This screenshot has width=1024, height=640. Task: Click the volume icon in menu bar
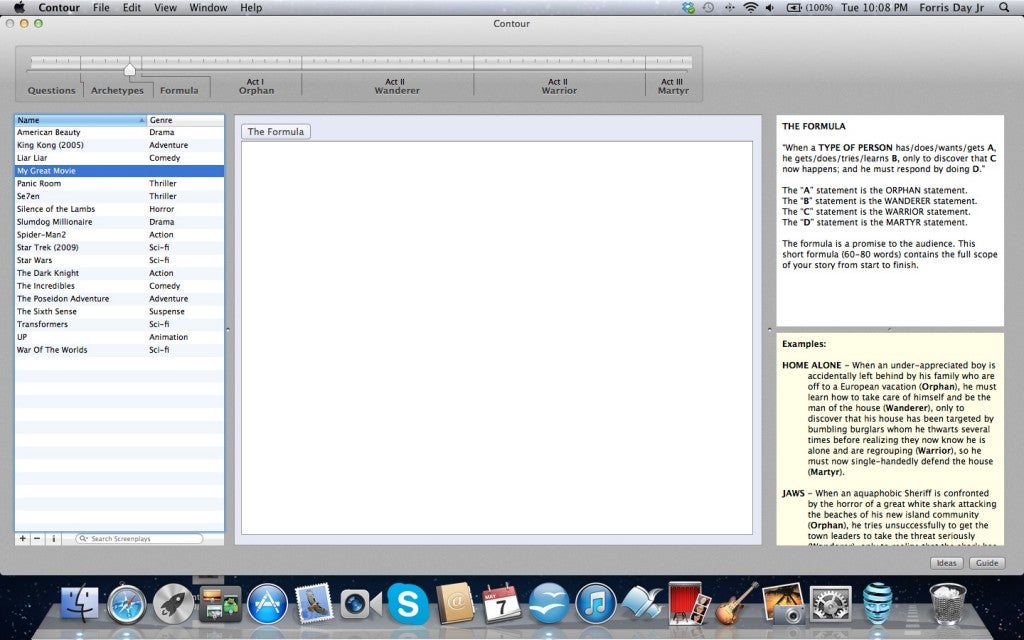[x=770, y=8]
